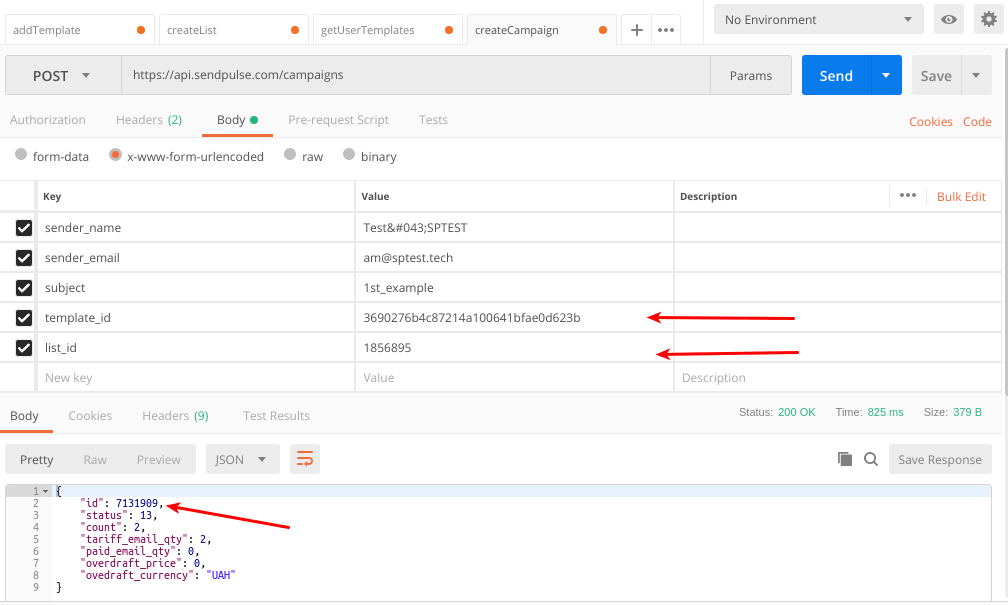This screenshot has width=1008, height=605.
Task: Toggle the wrap lines icon in response
Action: [305, 460]
